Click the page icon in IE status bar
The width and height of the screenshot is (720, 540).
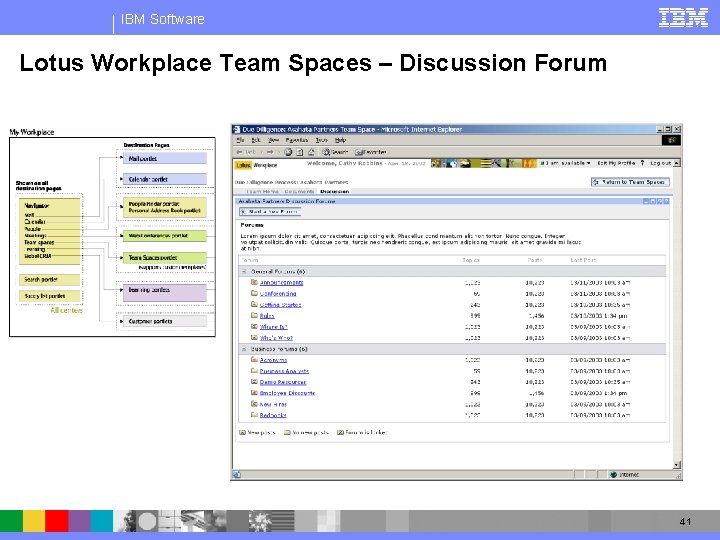click(x=236, y=475)
